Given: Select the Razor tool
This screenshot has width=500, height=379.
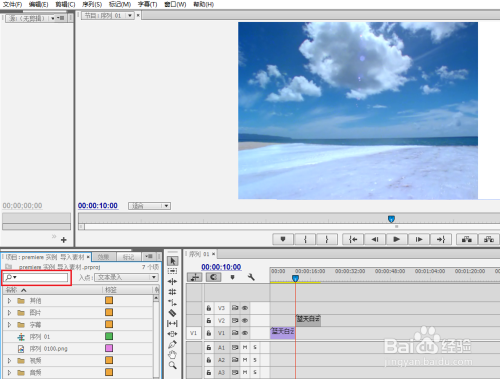Looking at the screenshot, I should pos(172,313).
